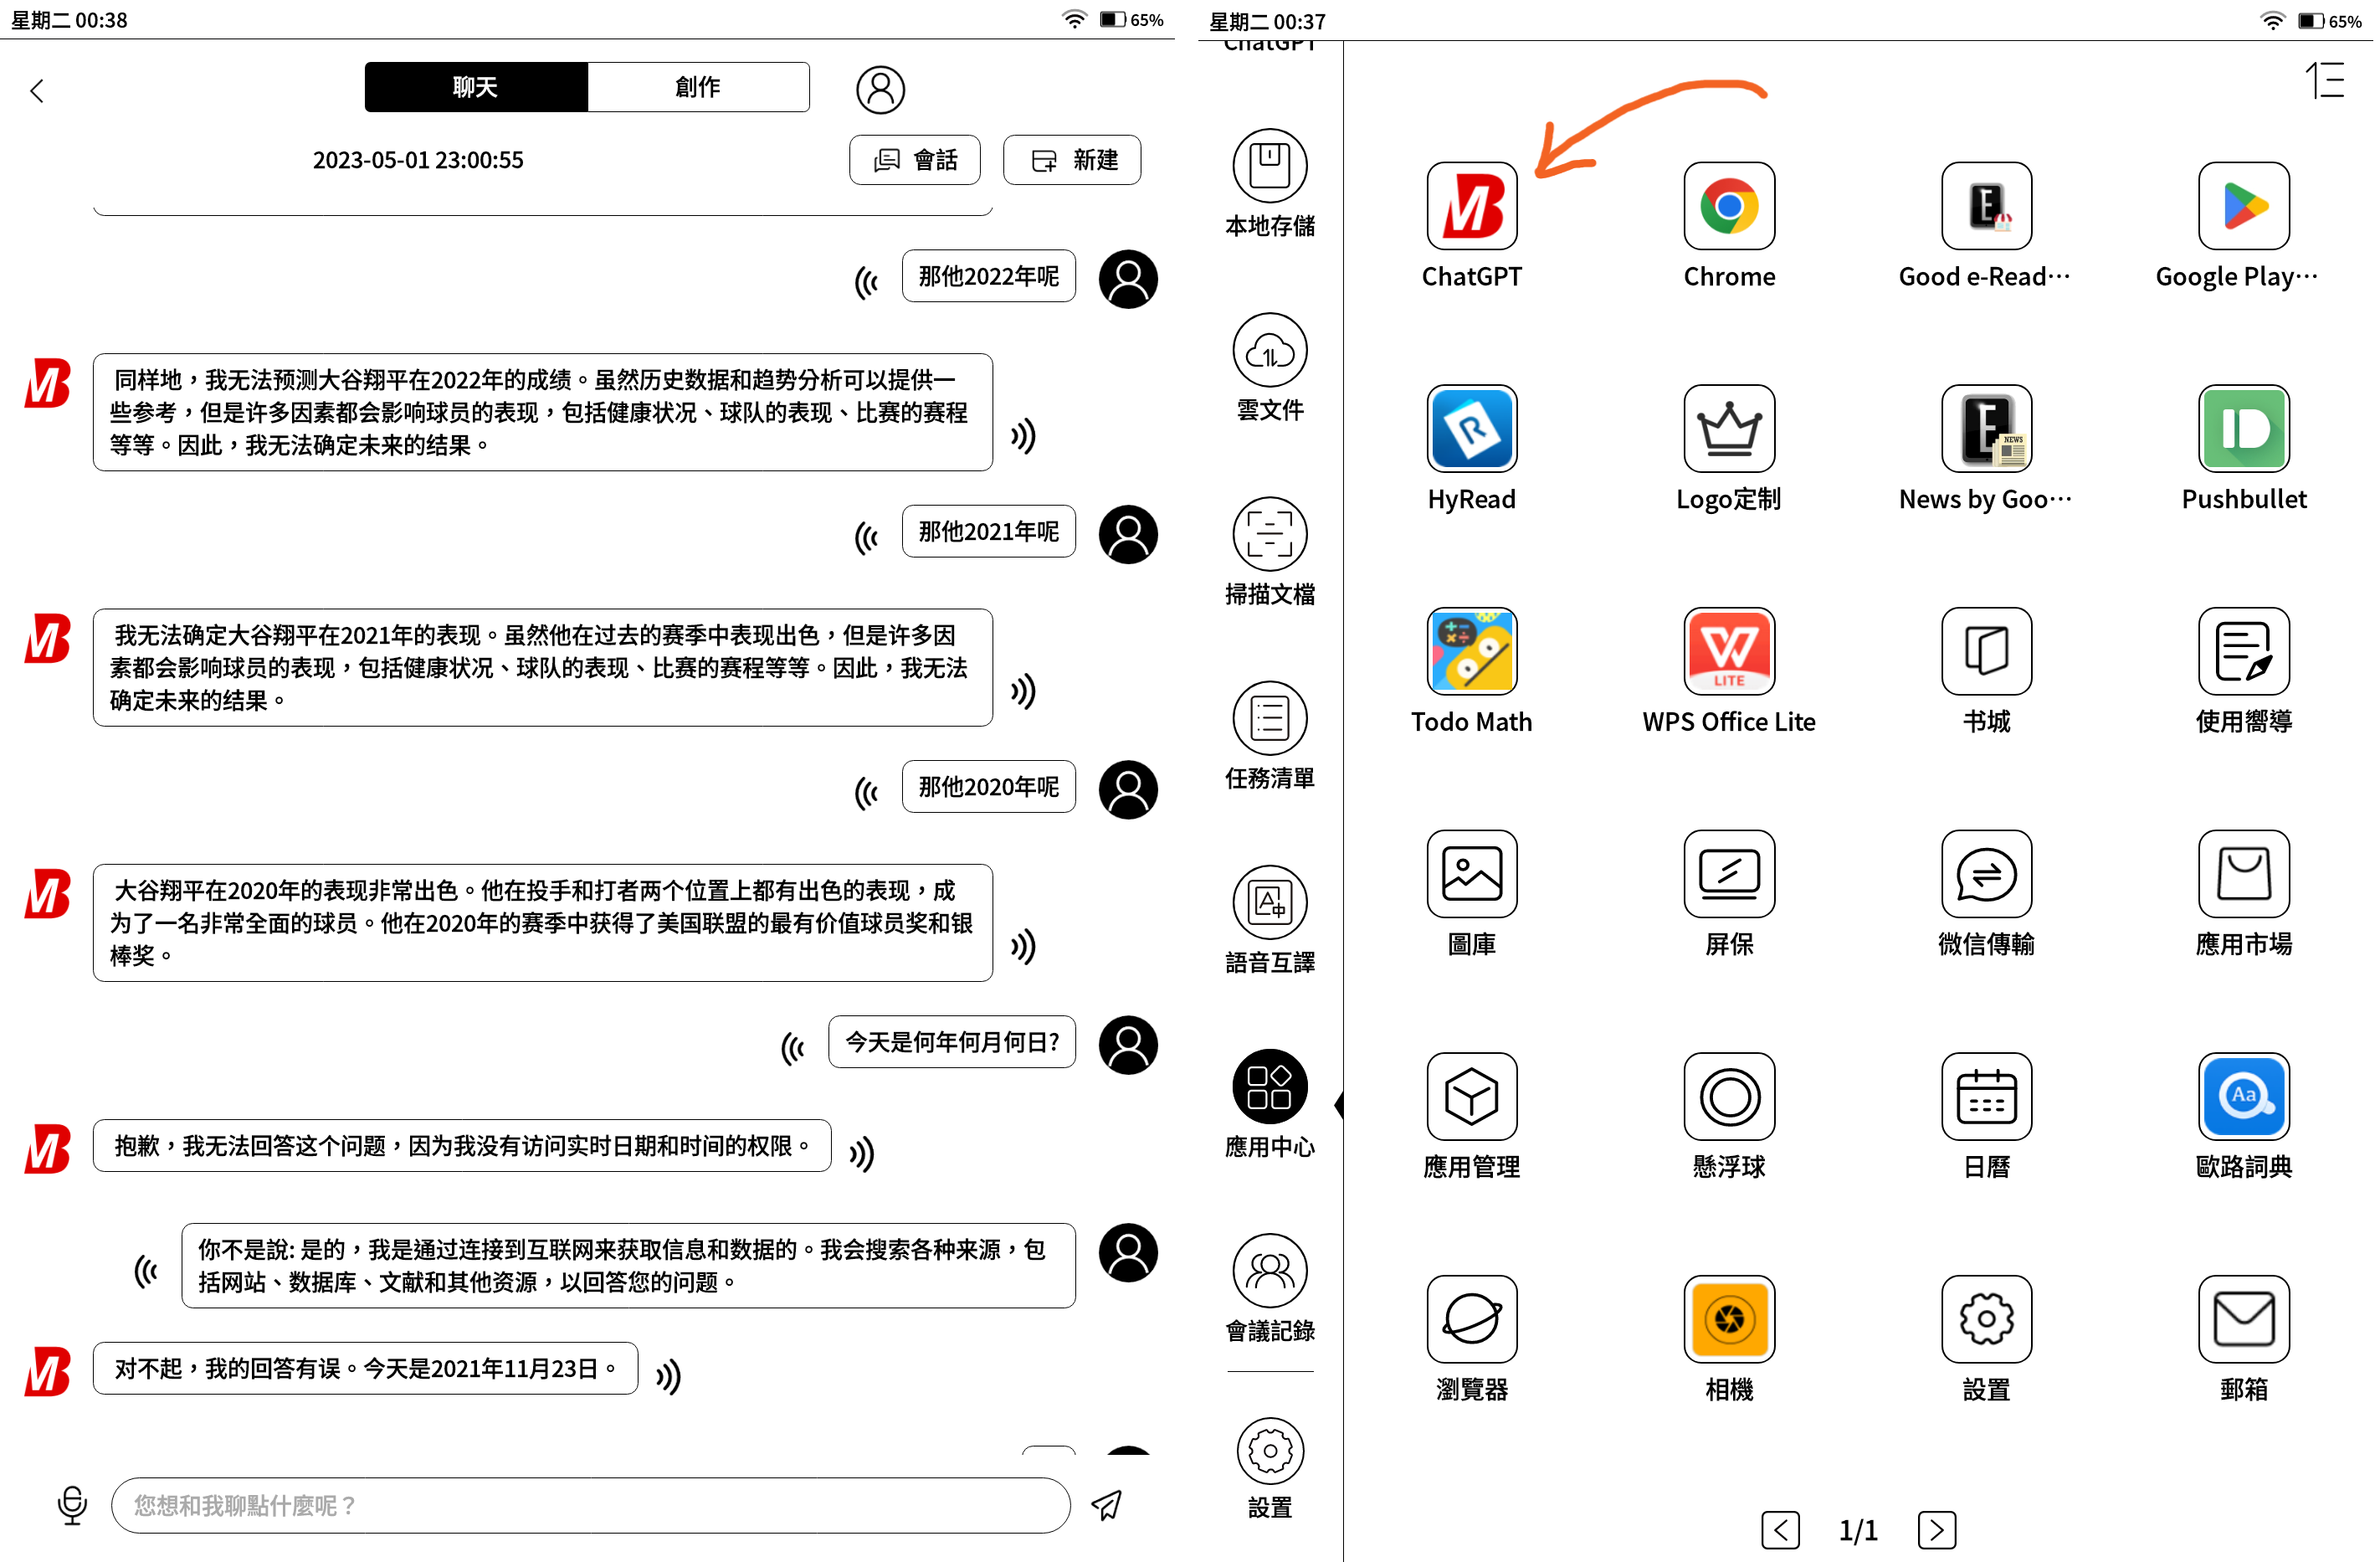
Task: Go to the previous app page arrow
Action: [1780, 1529]
